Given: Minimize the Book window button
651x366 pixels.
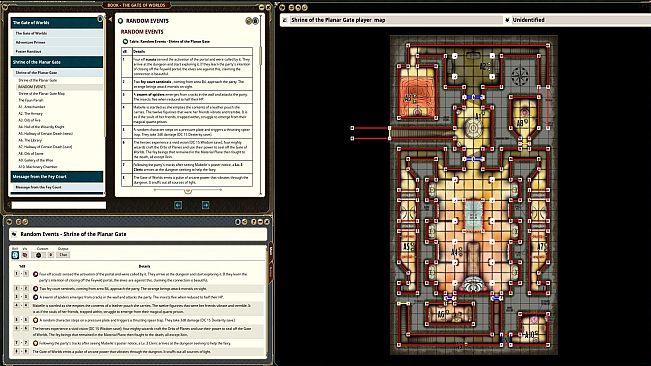Looking at the screenshot, I should click(262, 7).
